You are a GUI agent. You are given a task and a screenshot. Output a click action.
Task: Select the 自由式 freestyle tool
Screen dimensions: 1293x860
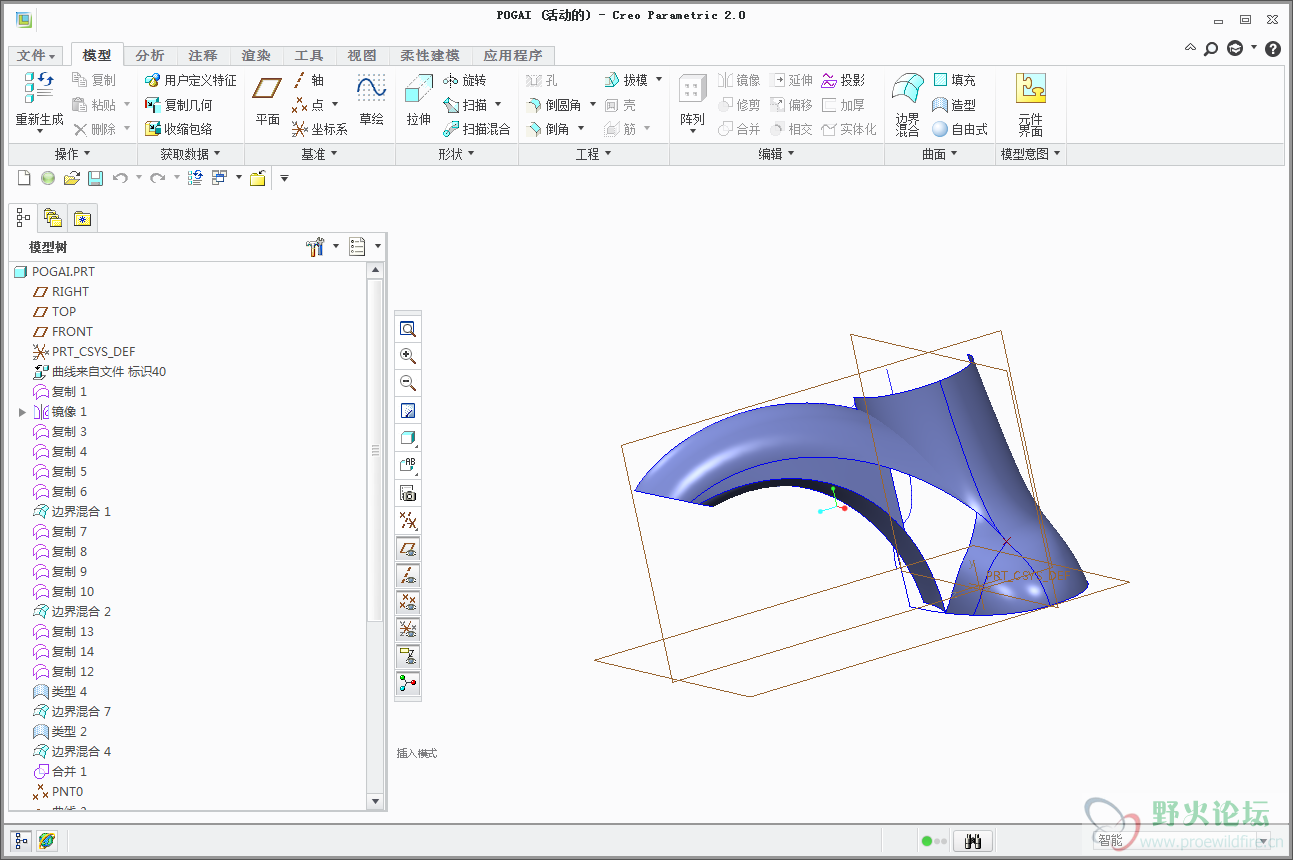click(x=960, y=129)
